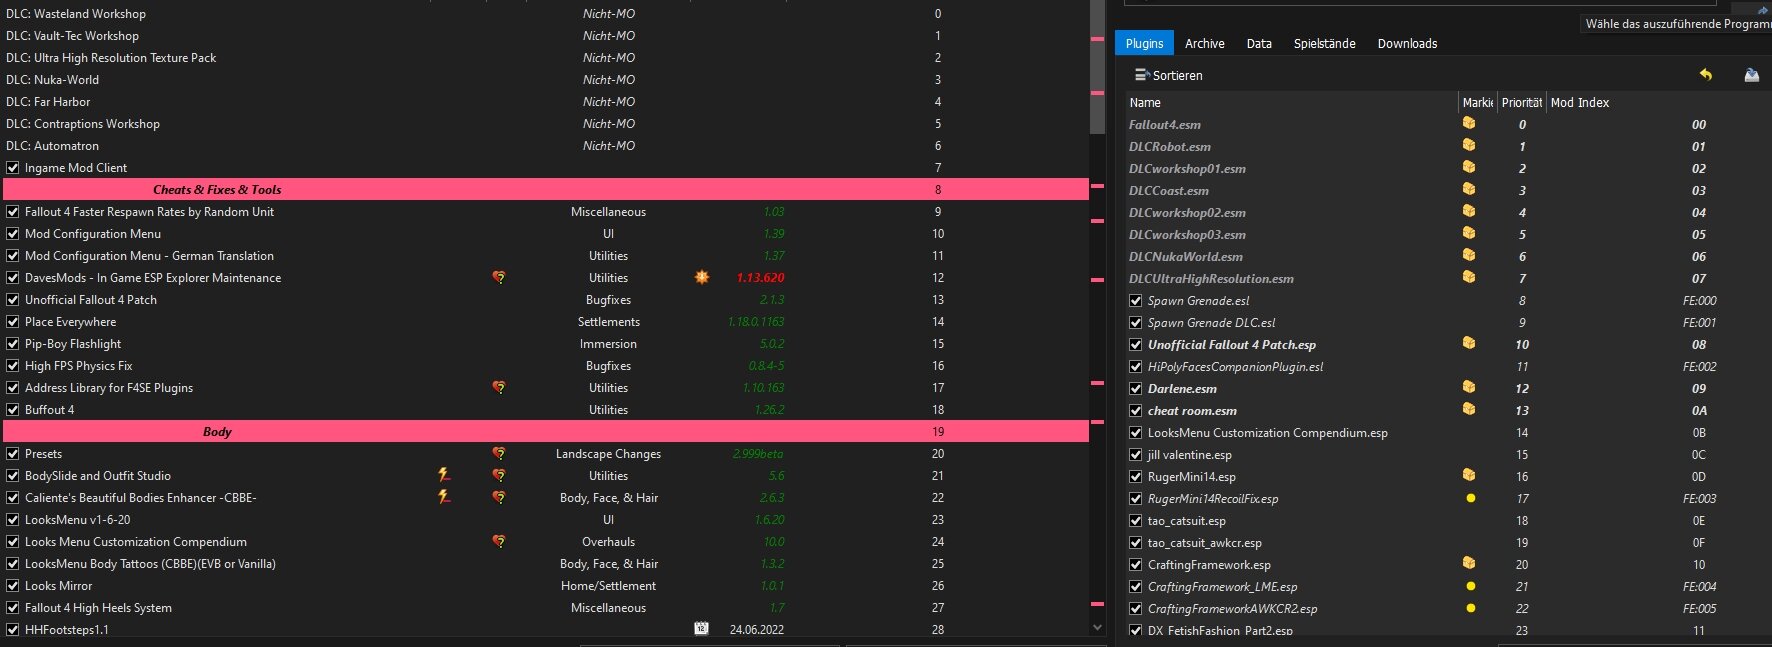
Task: Select the LooksMenu v1-6-20 mod row
Action: (x=546, y=520)
